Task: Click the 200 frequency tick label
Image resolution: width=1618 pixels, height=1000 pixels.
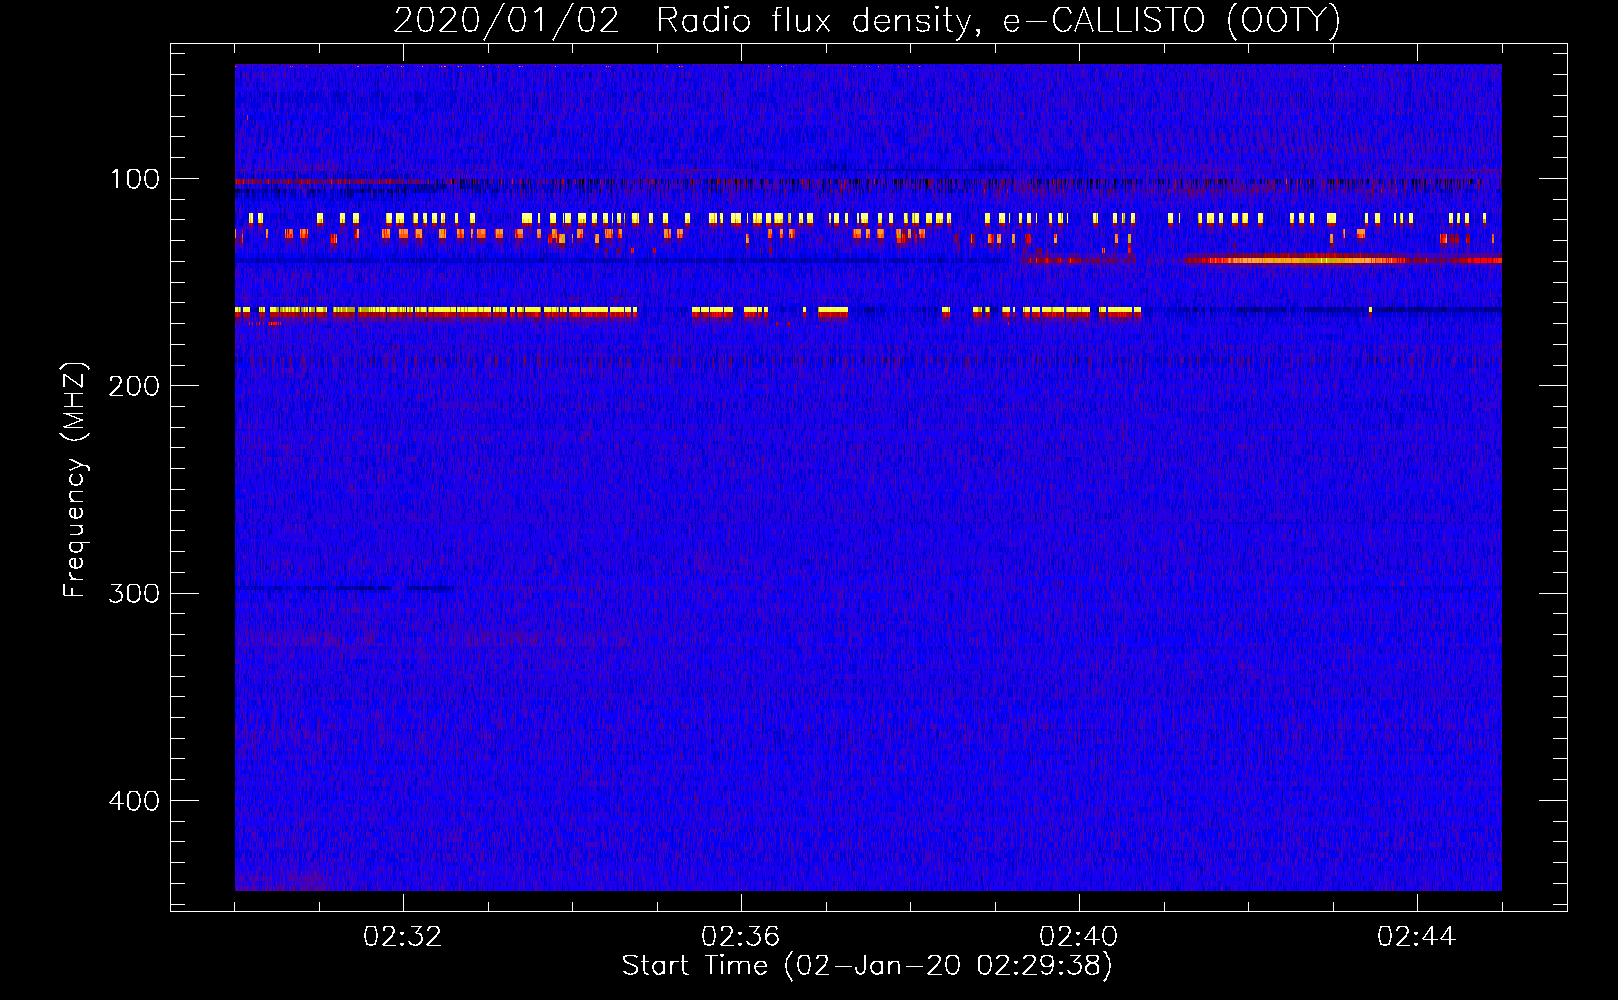Action: (x=134, y=386)
